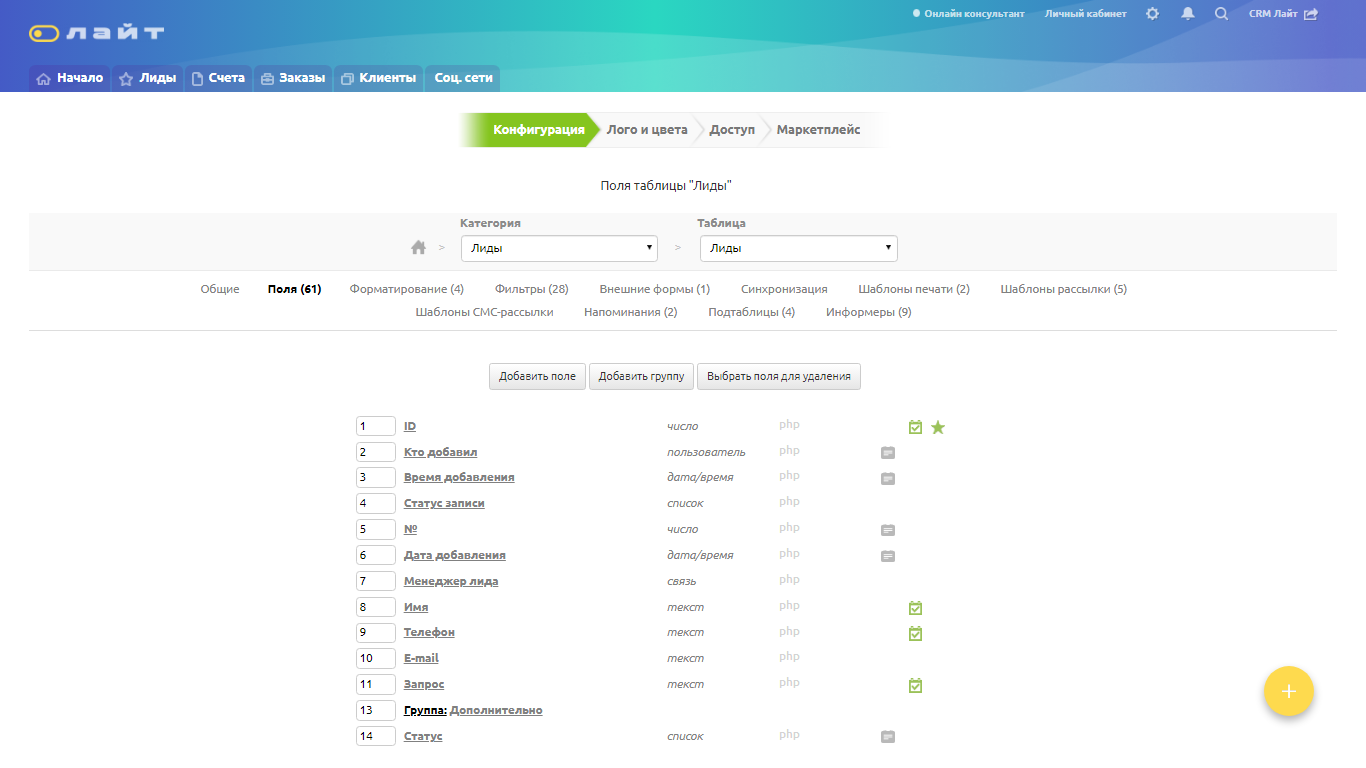The width and height of the screenshot is (1366, 768).
Task: Open the settings gear in header
Action: pos(1152,14)
